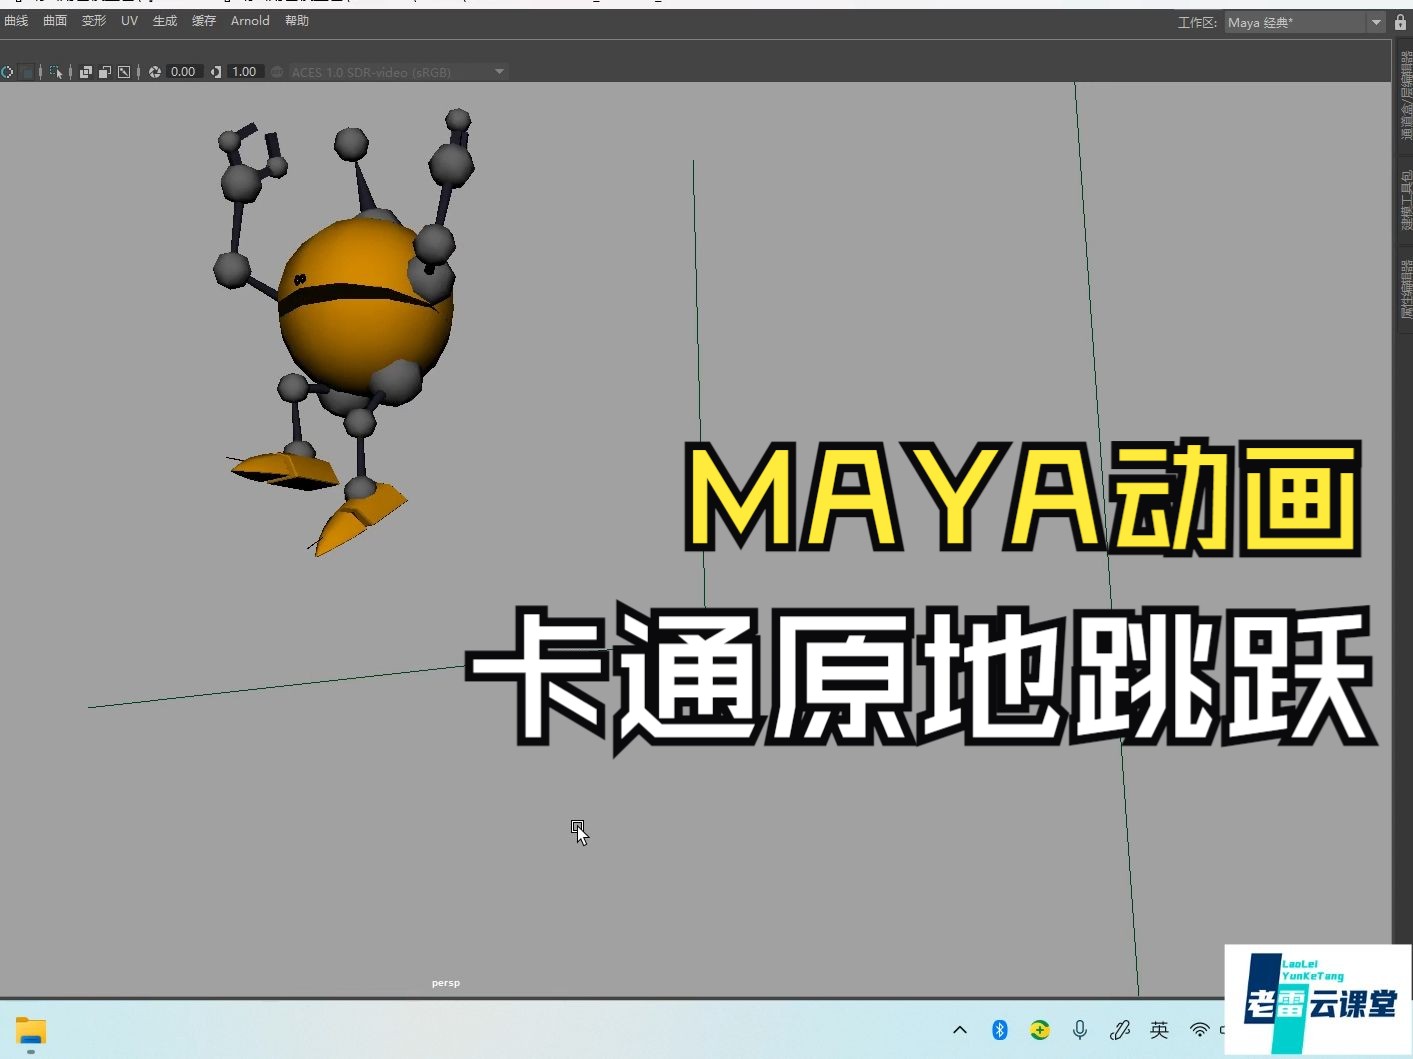
Task: Click the Bluetooth system tray icon
Action: pyautogui.click(x=999, y=1030)
